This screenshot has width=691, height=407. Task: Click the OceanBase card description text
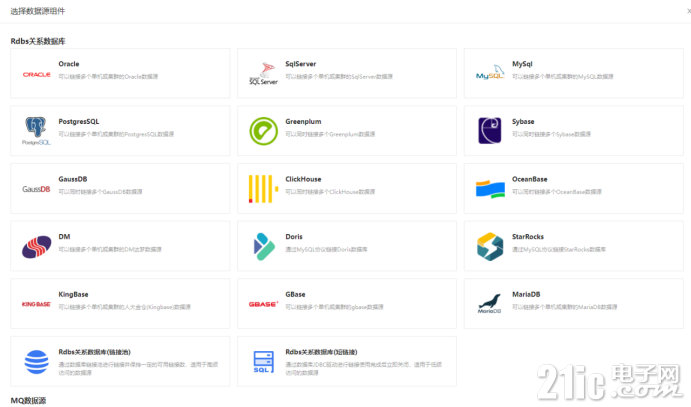(x=557, y=192)
